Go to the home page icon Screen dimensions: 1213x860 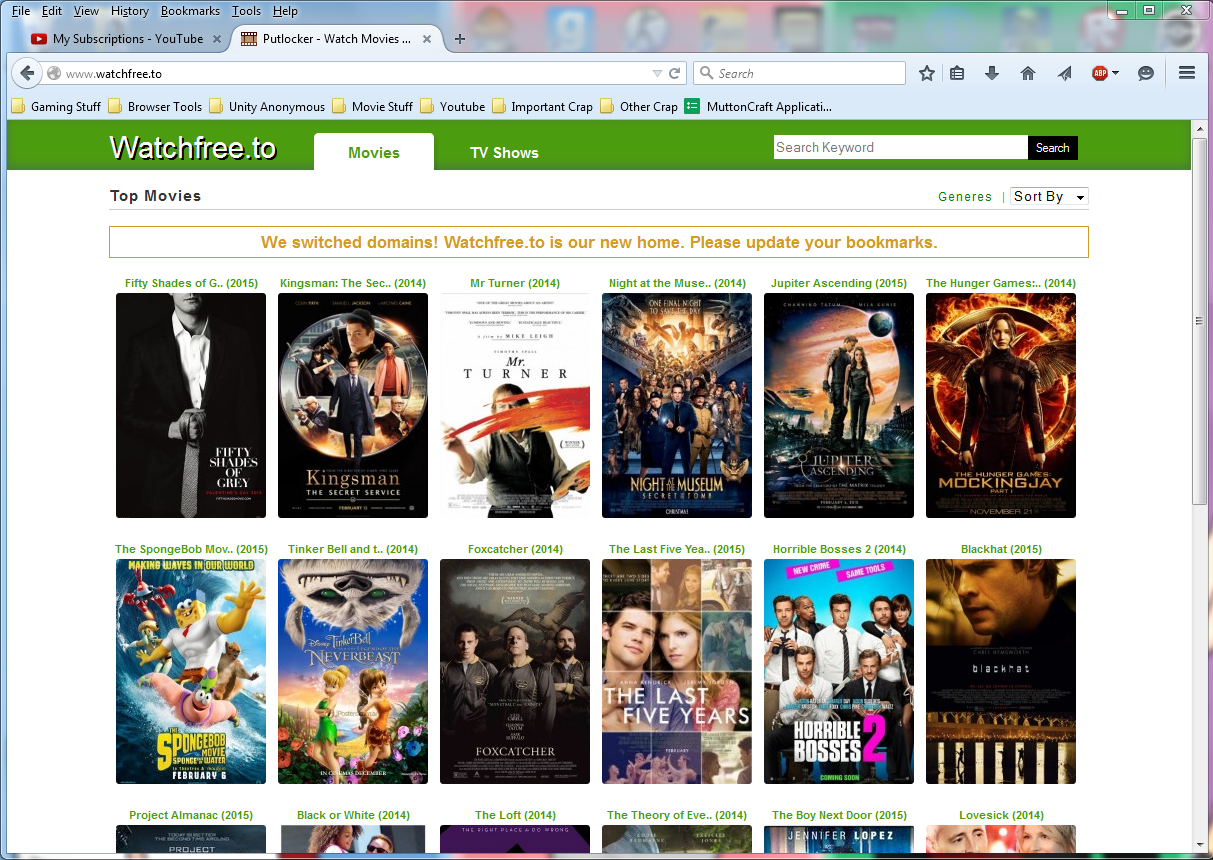1028,73
